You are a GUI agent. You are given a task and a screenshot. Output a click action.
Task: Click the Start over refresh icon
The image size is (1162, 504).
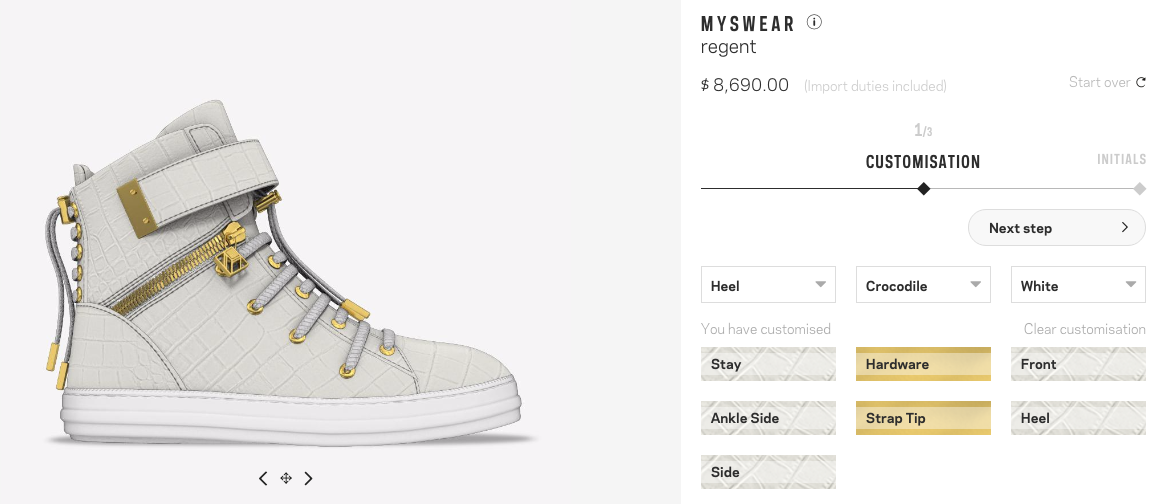pos(1141,83)
